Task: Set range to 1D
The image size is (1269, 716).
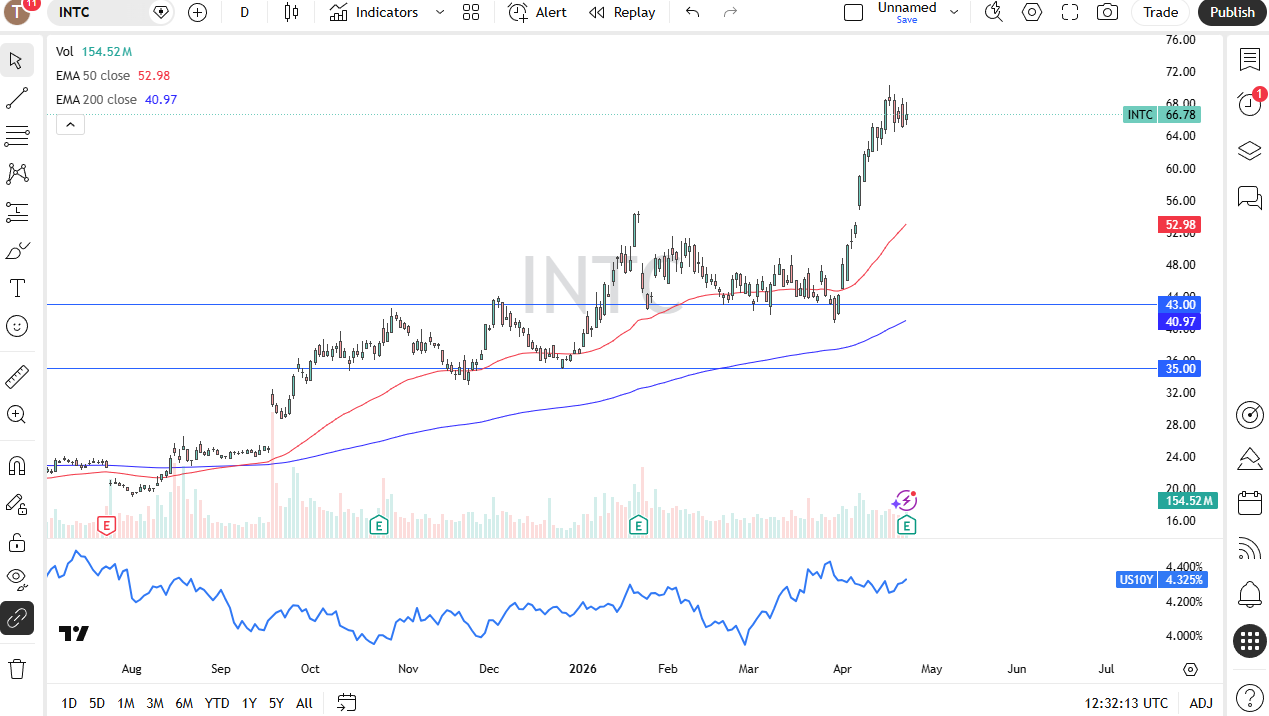Action: (x=68, y=703)
